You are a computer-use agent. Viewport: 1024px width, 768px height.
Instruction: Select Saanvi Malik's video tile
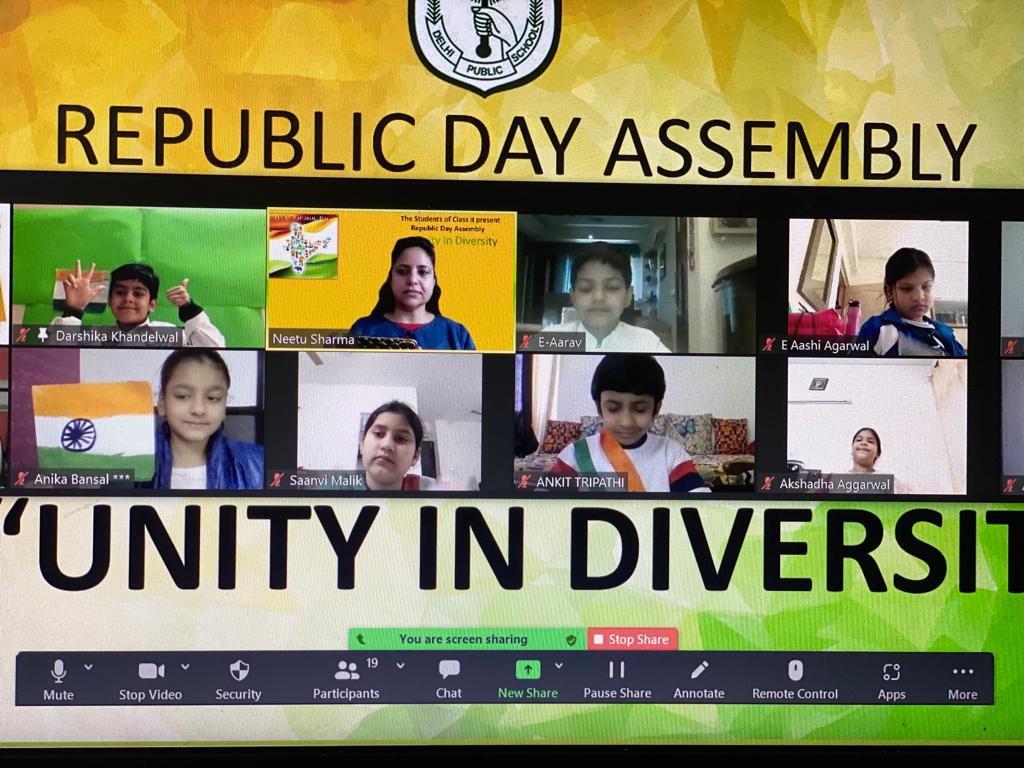390,421
